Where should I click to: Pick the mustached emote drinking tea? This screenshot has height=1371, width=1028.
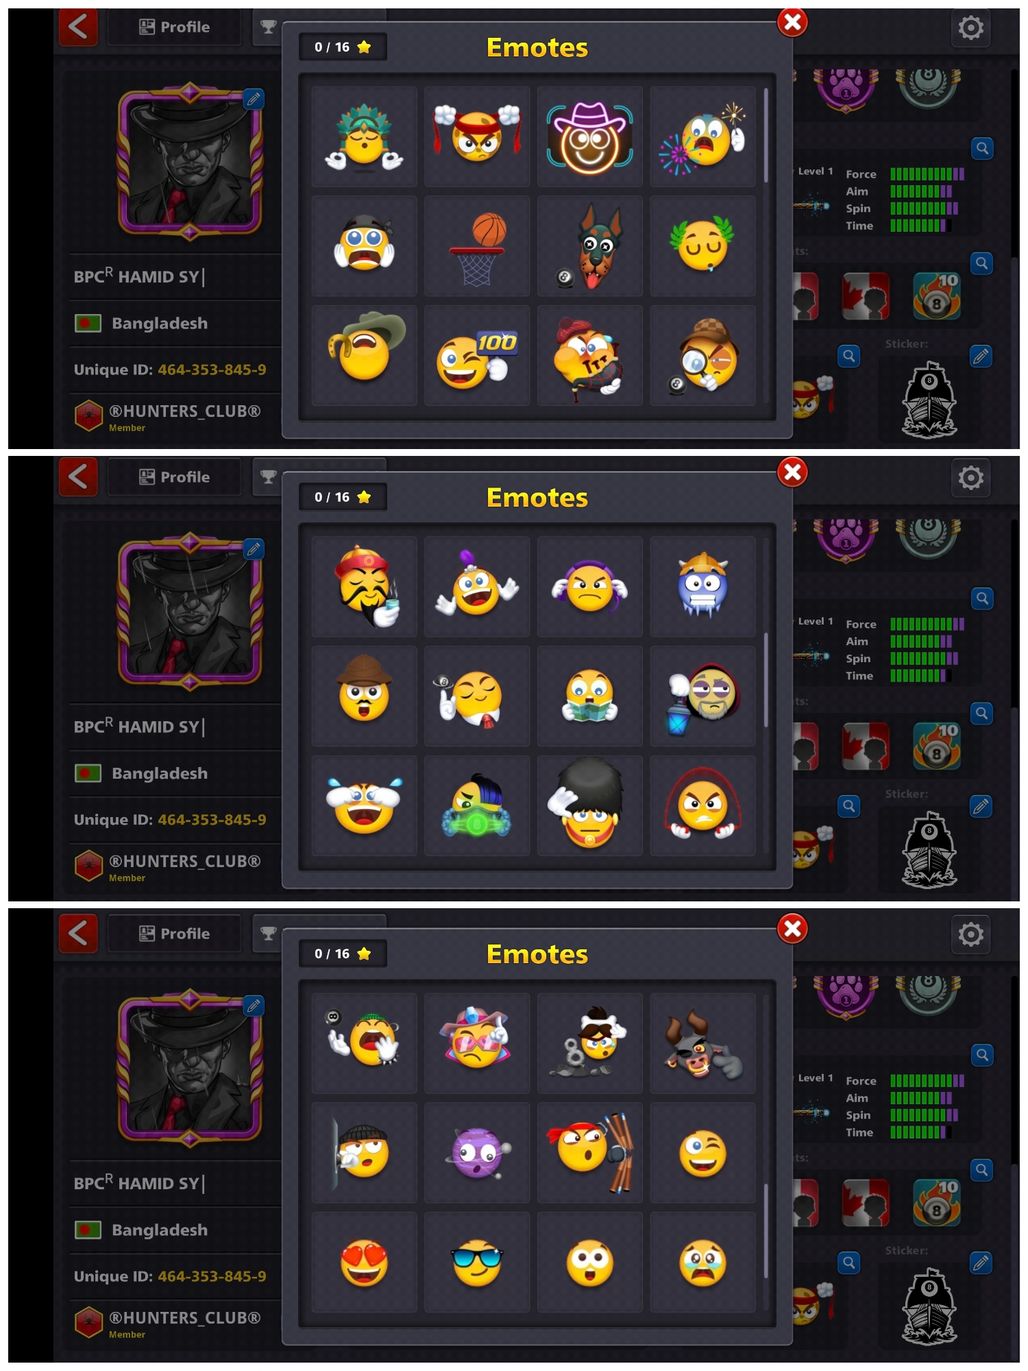pyautogui.click(x=364, y=587)
